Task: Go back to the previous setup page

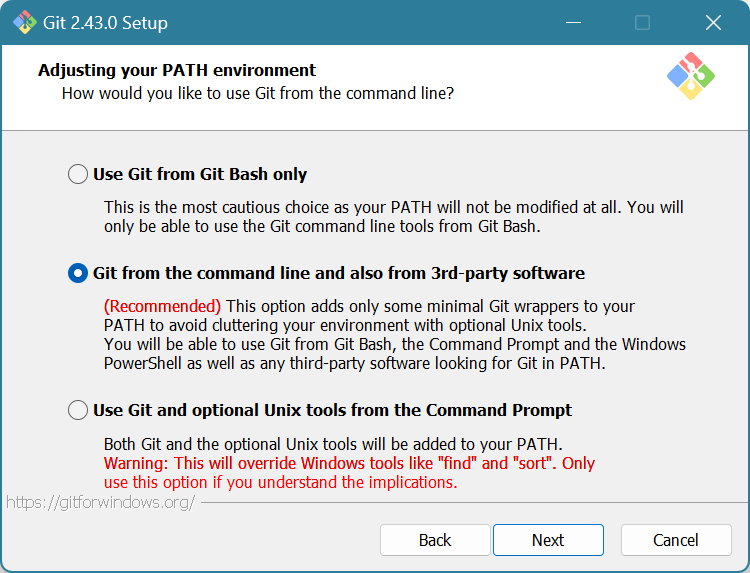Action: [x=435, y=540]
